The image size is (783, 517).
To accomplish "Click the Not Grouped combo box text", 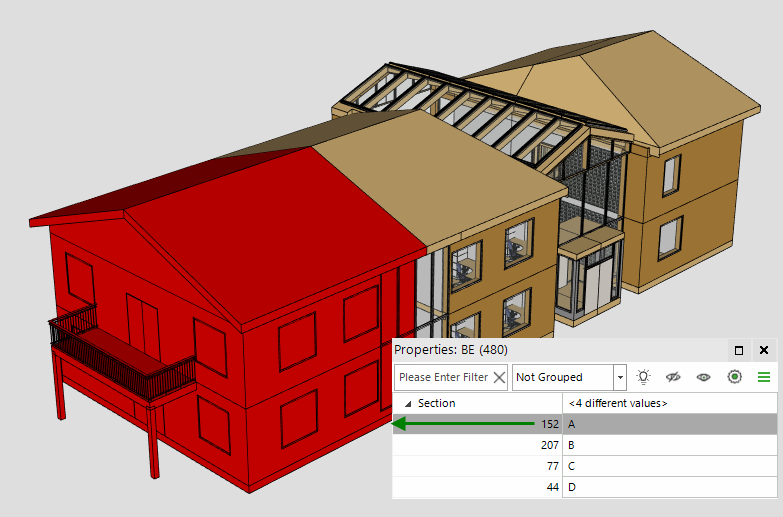I will pos(549,377).
